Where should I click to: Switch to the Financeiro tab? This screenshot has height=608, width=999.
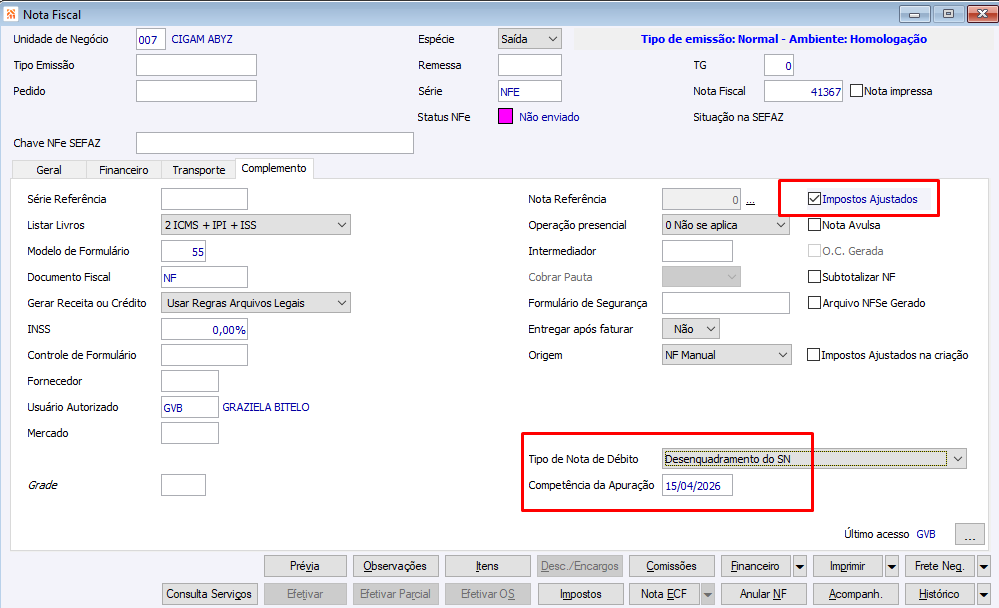coord(124,170)
